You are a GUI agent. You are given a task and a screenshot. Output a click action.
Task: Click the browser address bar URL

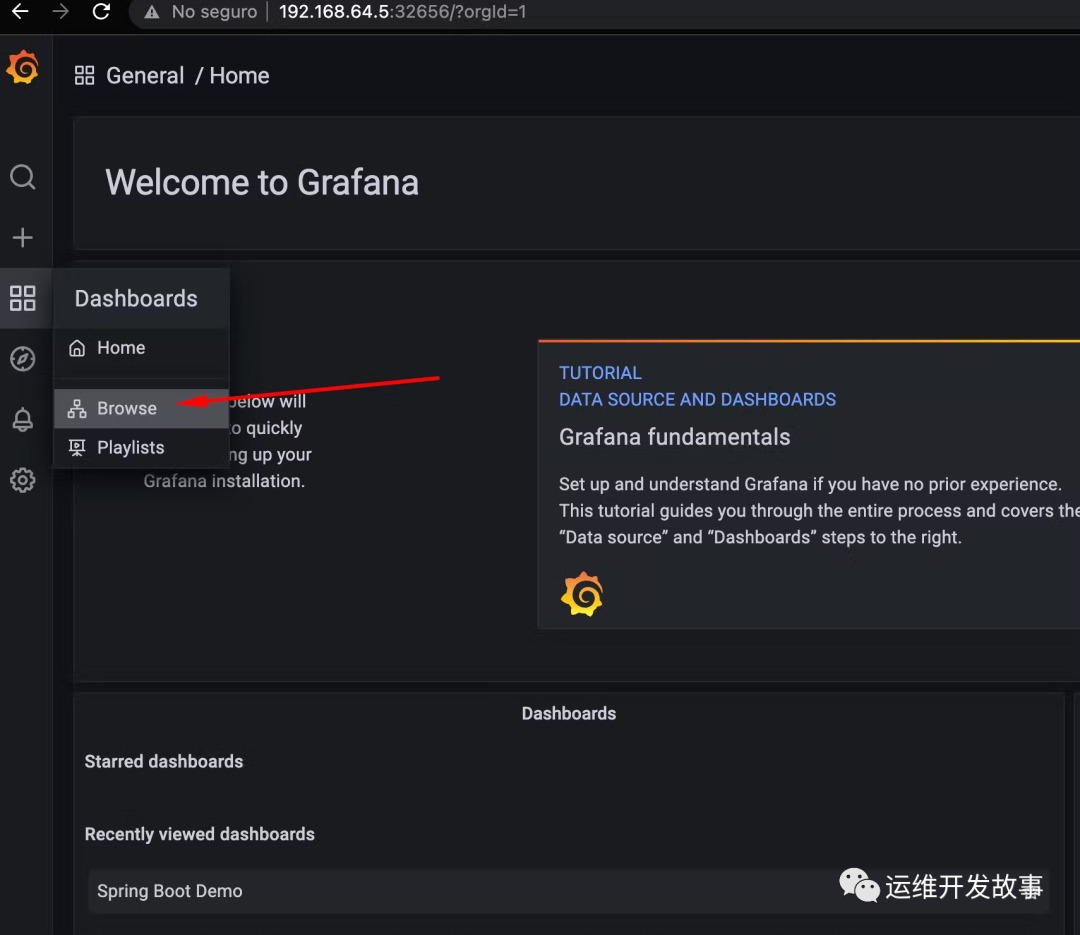(402, 12)
